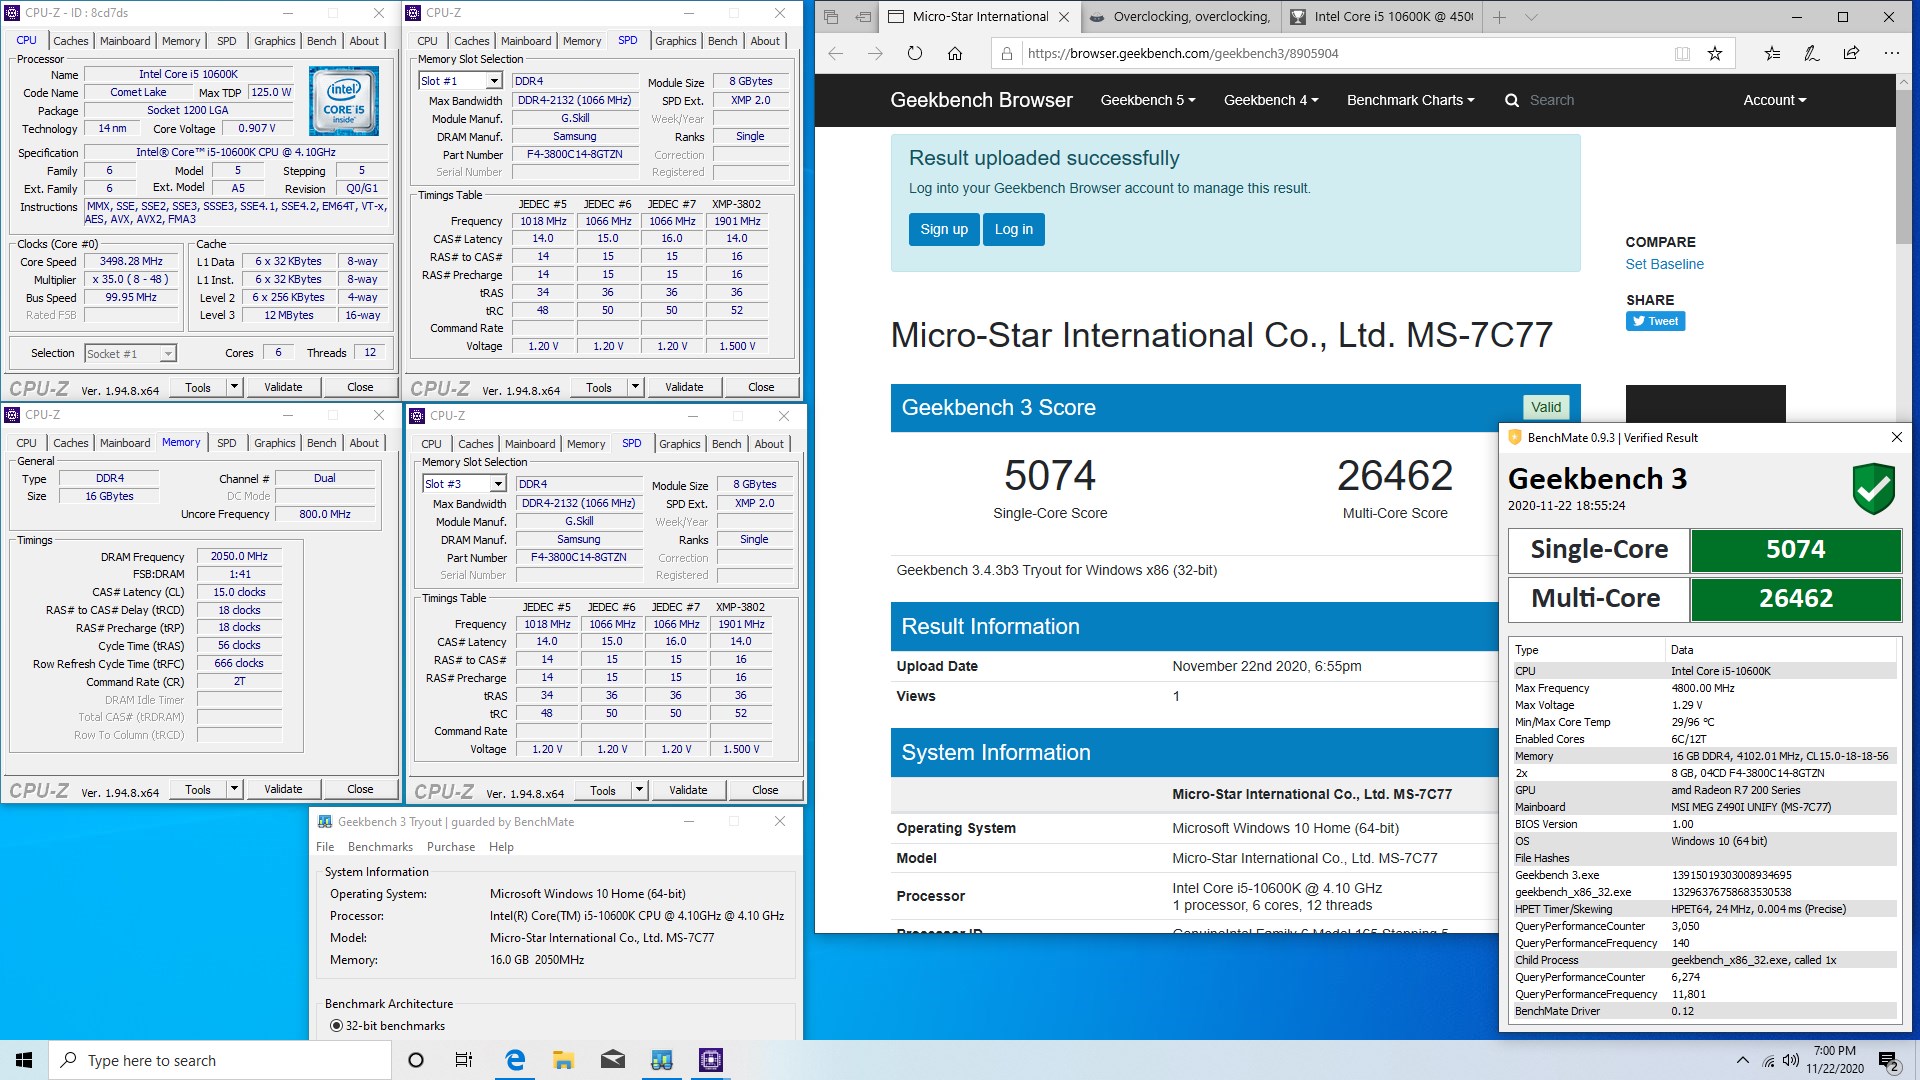The image size is (1920, 1080).
Task: Toggle reading view in the address bar
Action: click(x=1682, y=54)
